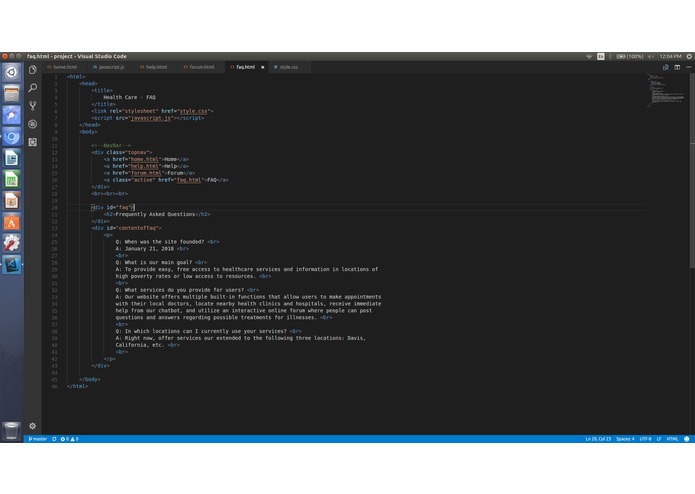This screenshot has width=695, height=494.
Task: Click the Ln 20, Col 23 indicator
Action: [598, 439]
